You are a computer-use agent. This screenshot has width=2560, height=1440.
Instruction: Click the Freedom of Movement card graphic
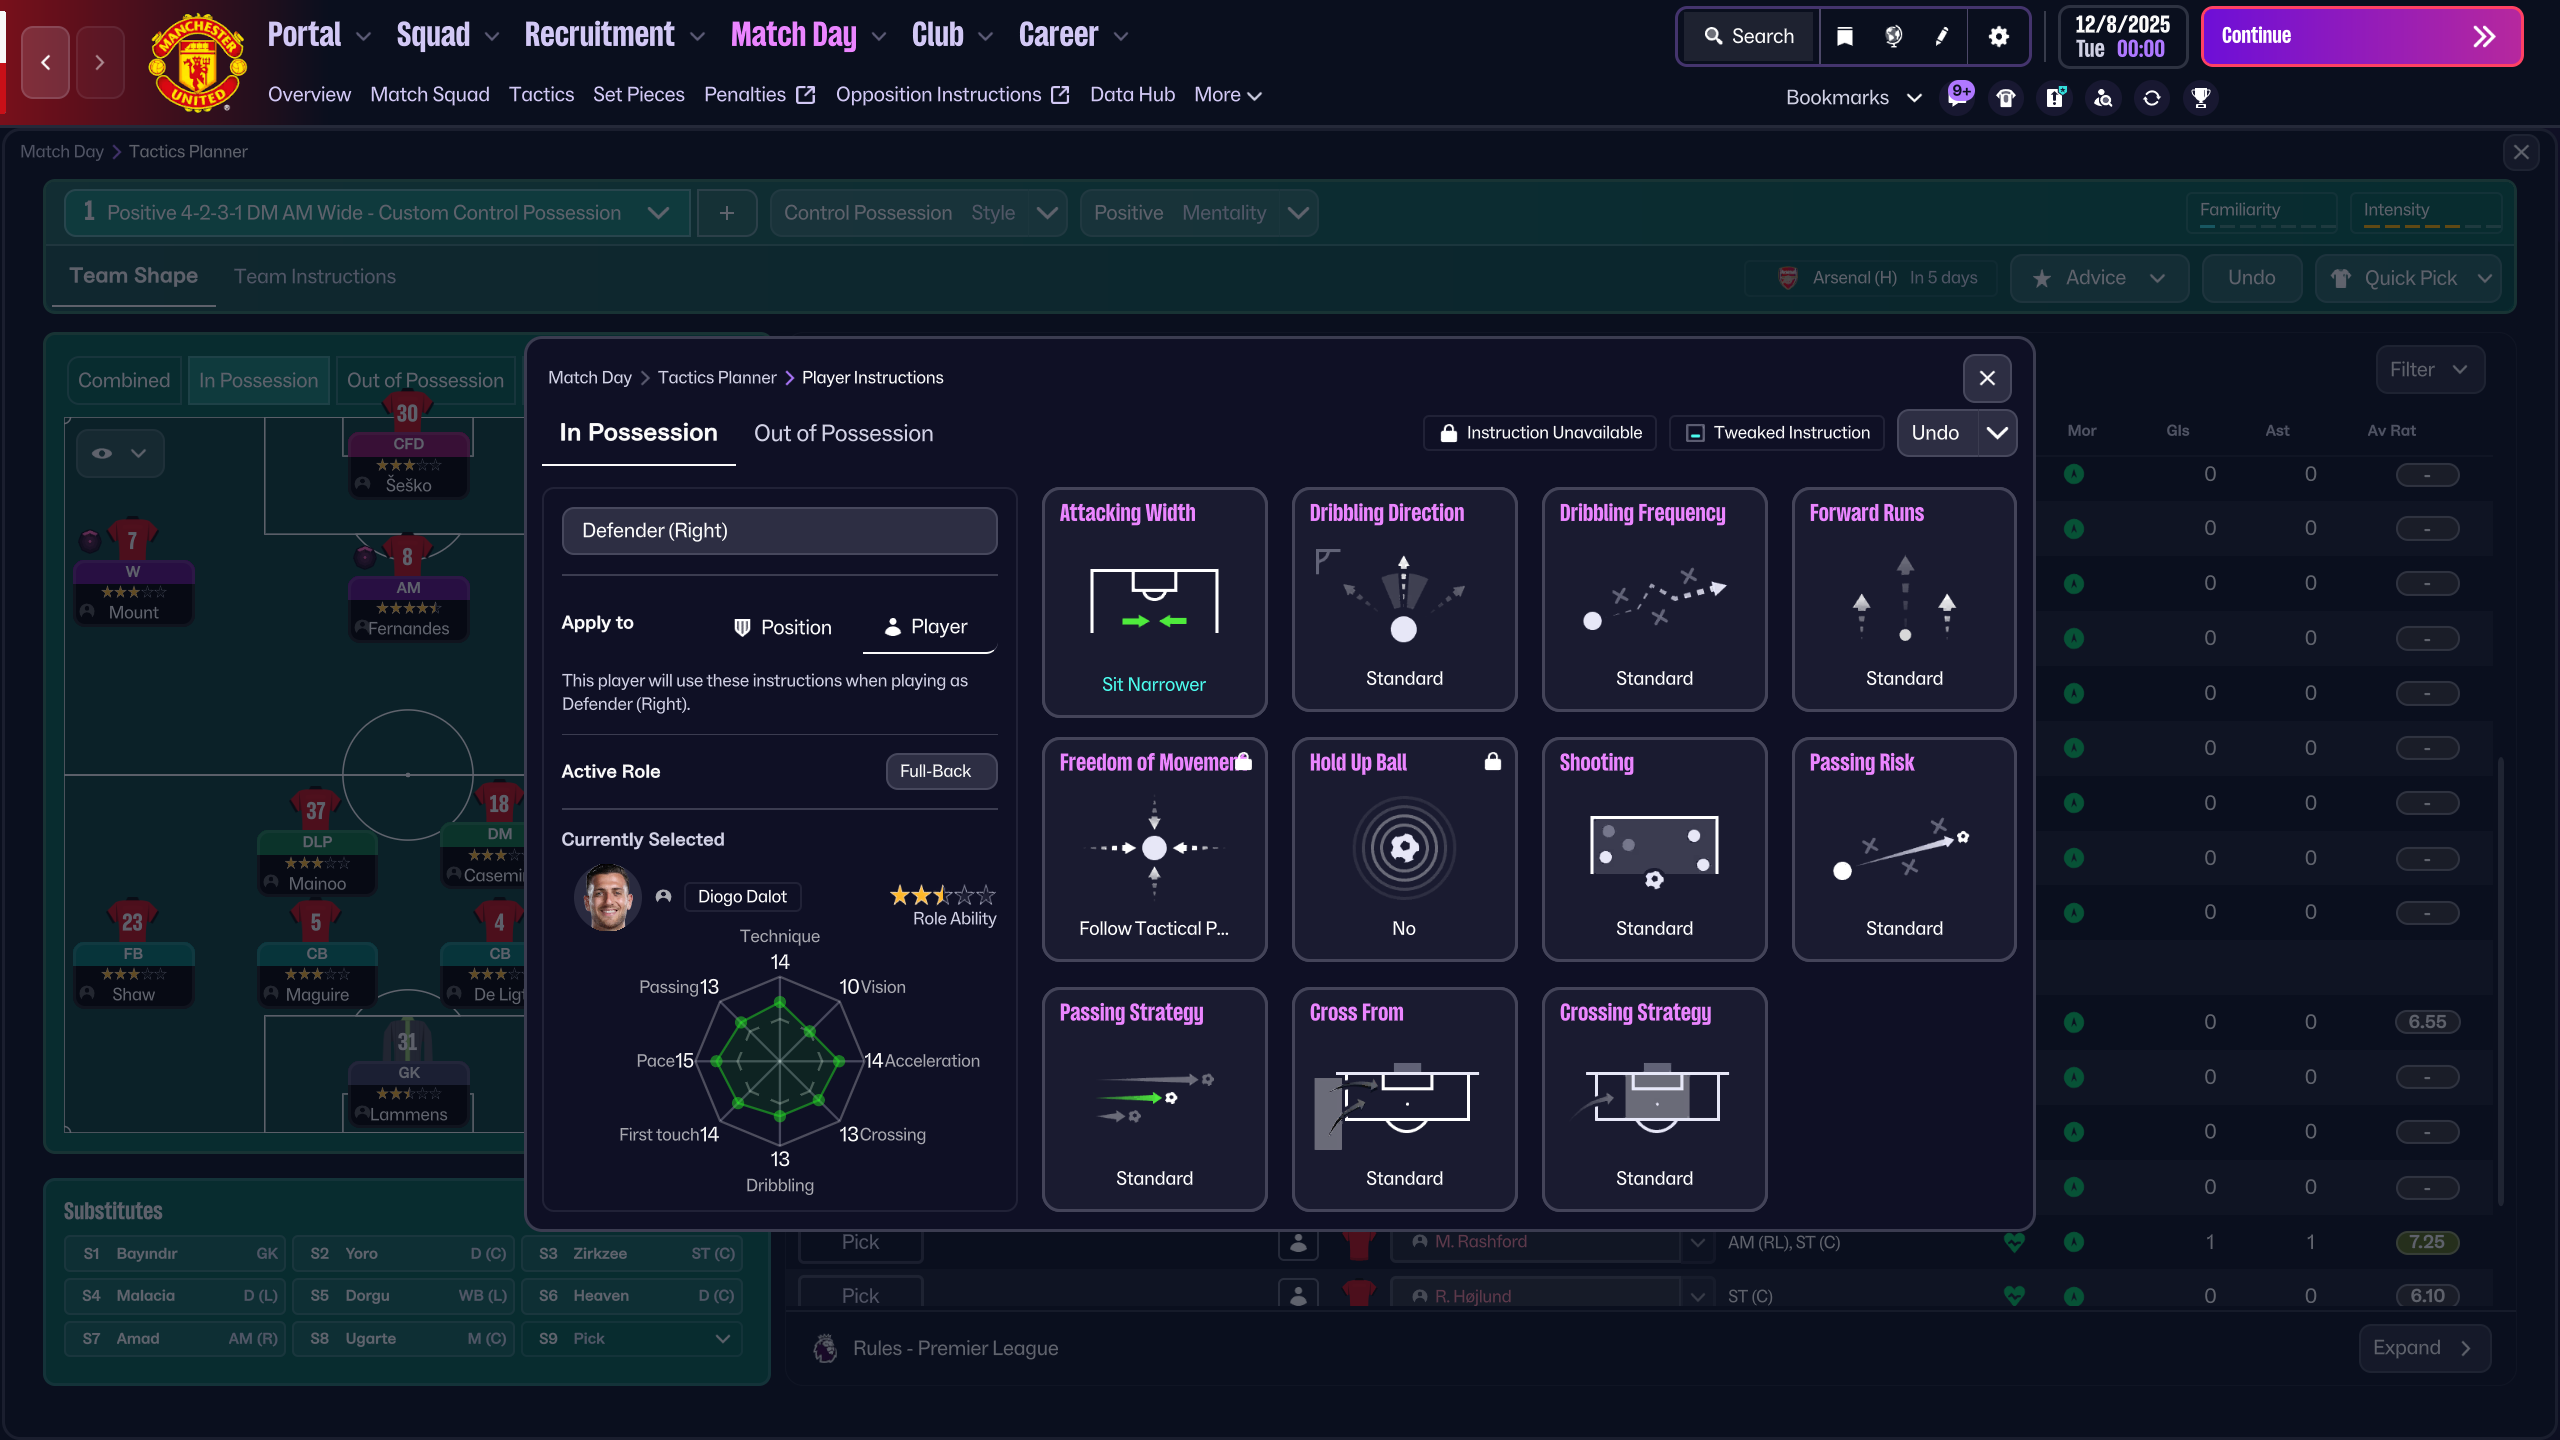(x=1154, y=848)
